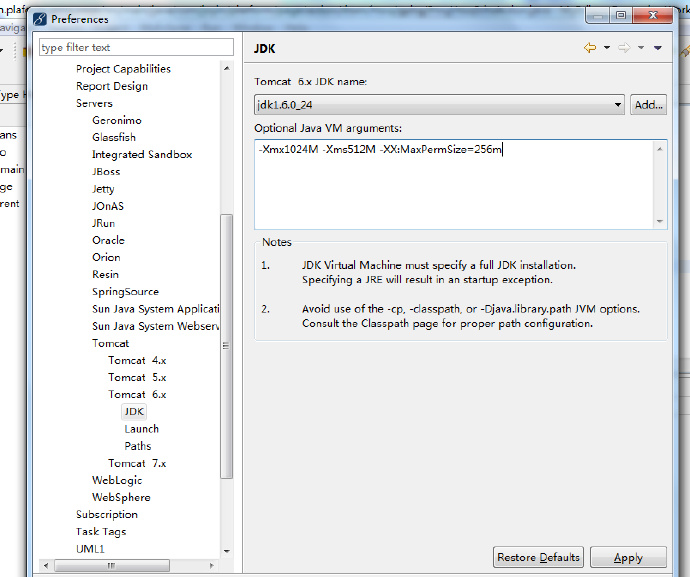
Task: Open the JDK name combo box
Action: [x=439, y=105]
